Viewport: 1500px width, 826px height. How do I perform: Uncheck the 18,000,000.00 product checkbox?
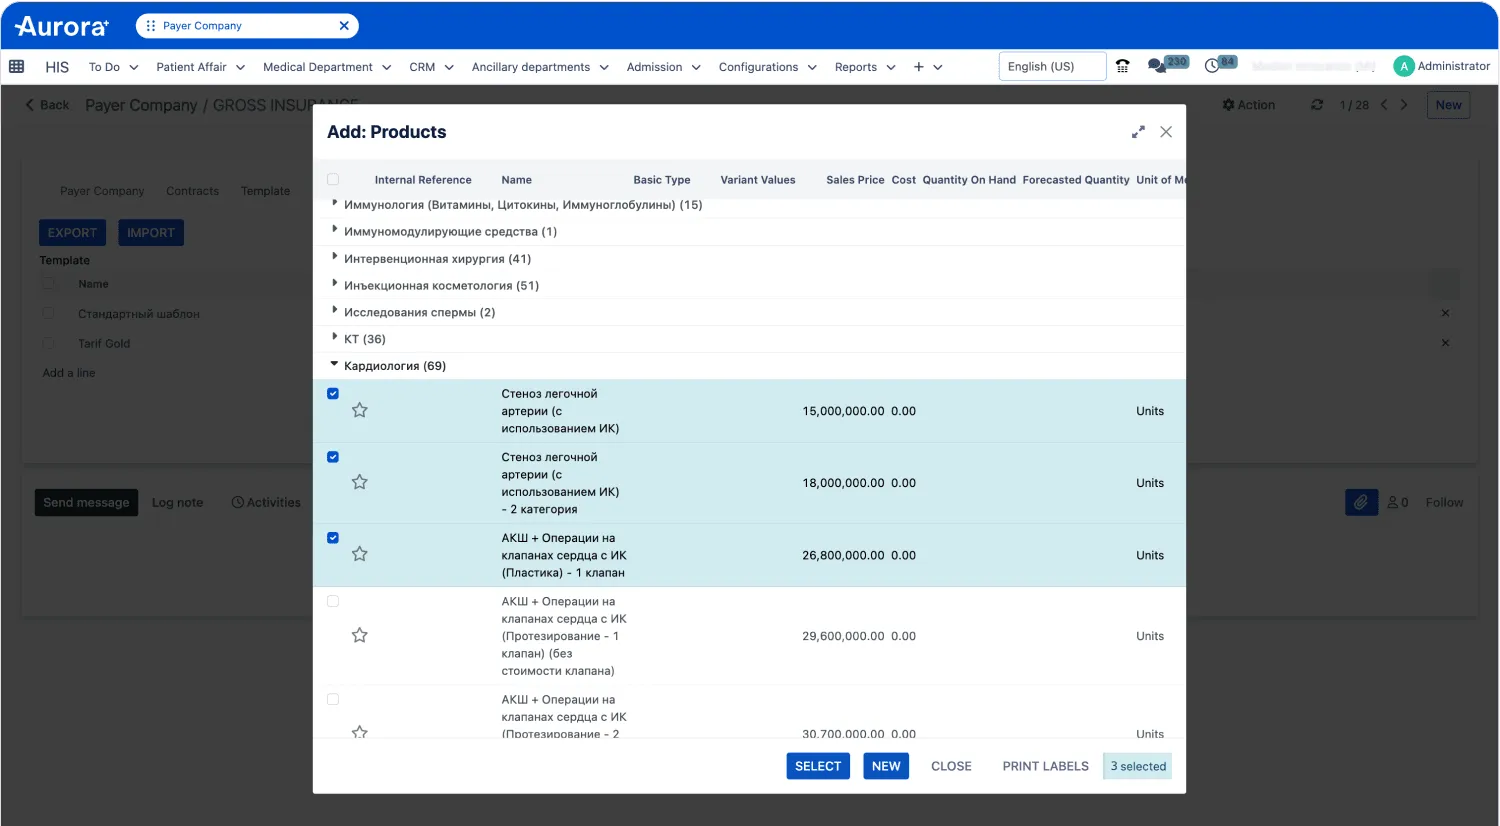click(x=333, y=457)
